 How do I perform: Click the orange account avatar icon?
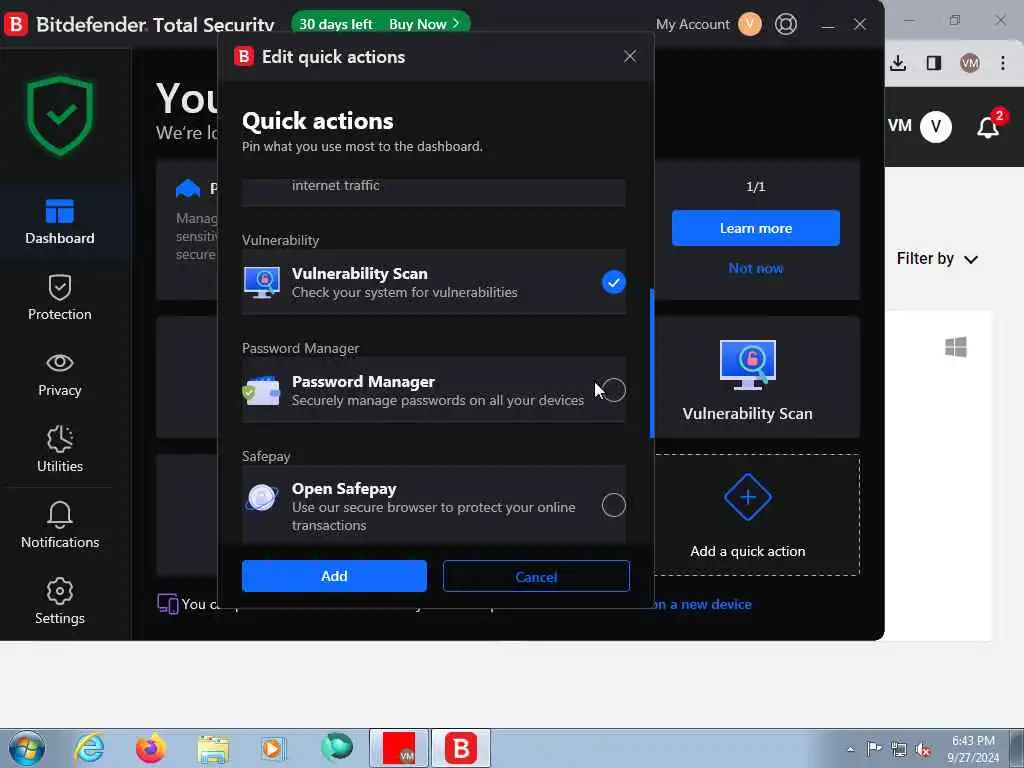point(750,24)
